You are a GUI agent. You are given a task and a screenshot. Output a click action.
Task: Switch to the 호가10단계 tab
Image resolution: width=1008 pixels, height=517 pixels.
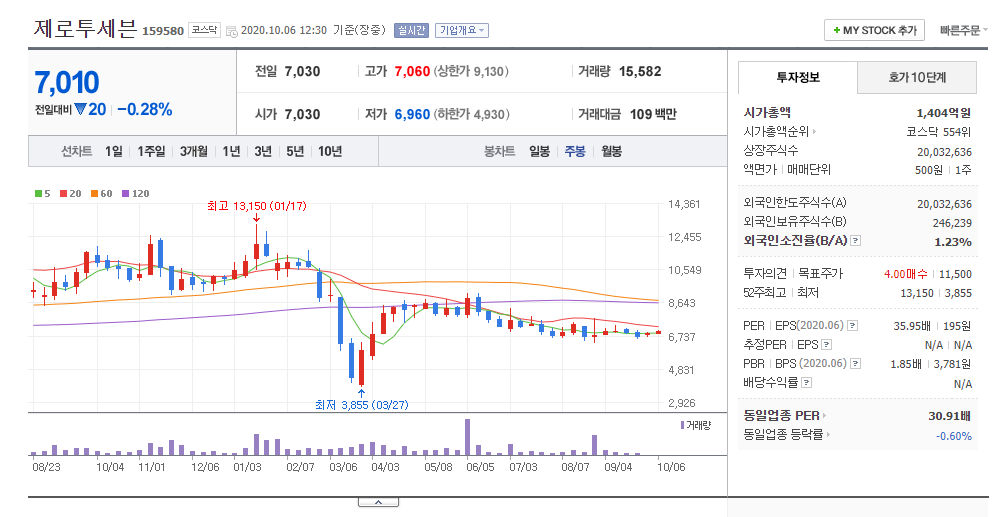coord(917,77)
